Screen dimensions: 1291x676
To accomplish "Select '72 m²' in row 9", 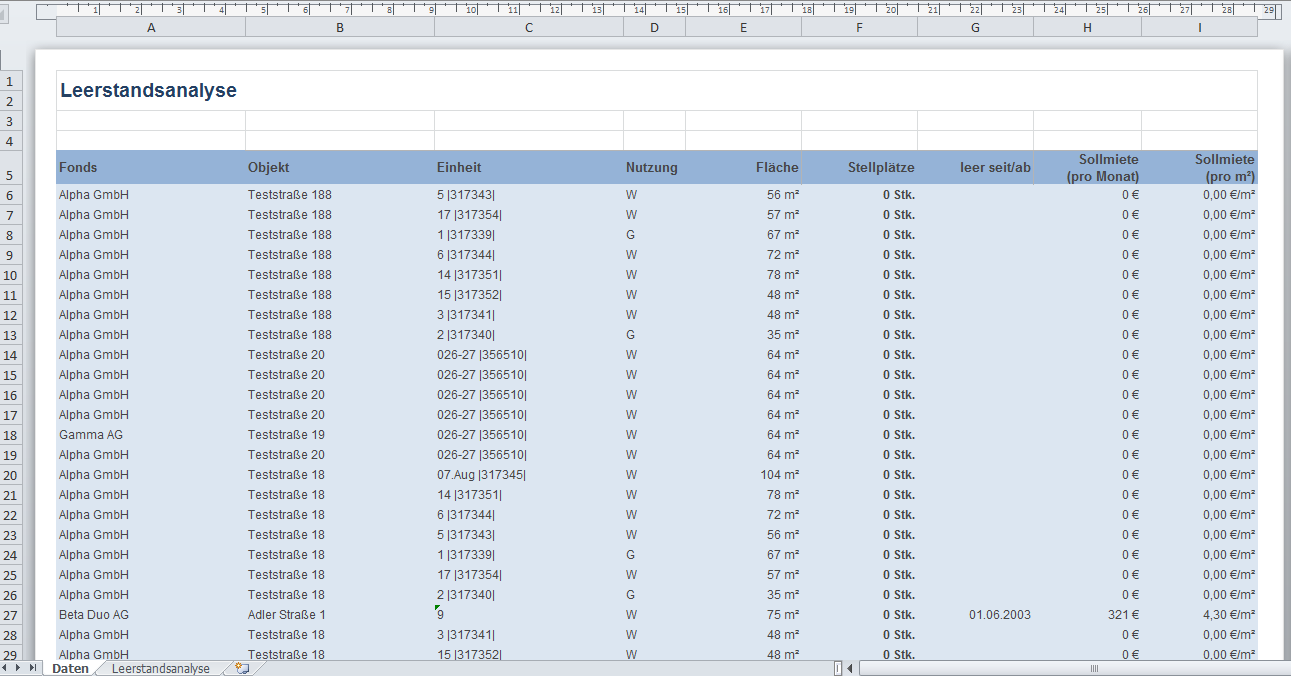I will [744, 255].
